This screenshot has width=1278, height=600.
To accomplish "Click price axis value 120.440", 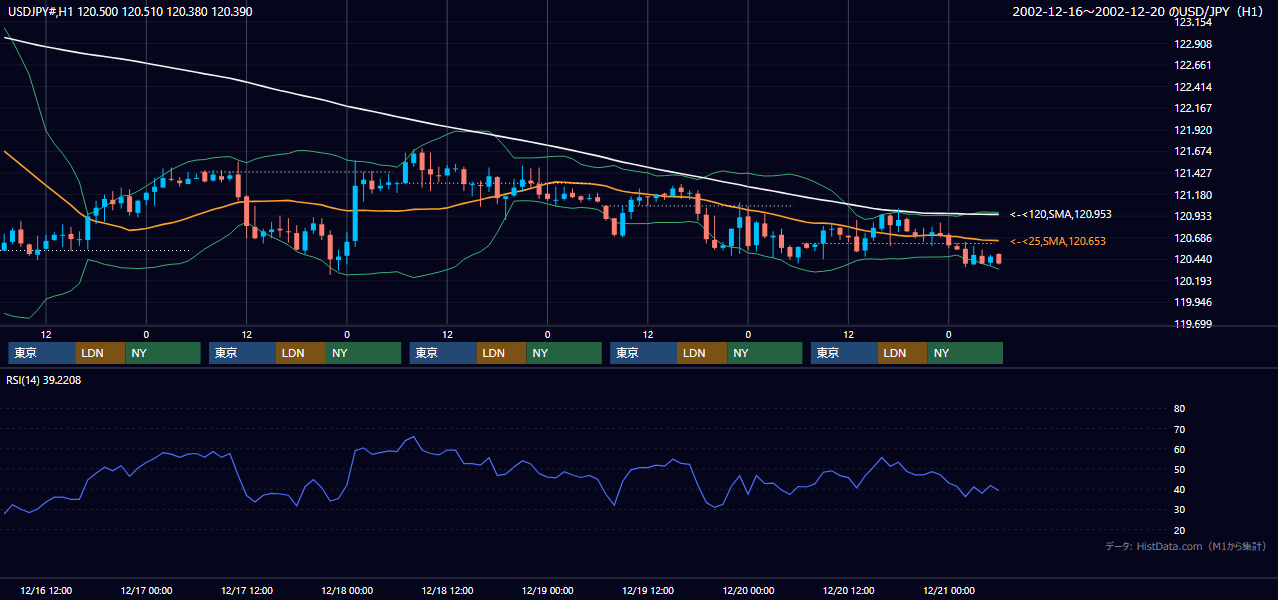I will click(1193, 259).
